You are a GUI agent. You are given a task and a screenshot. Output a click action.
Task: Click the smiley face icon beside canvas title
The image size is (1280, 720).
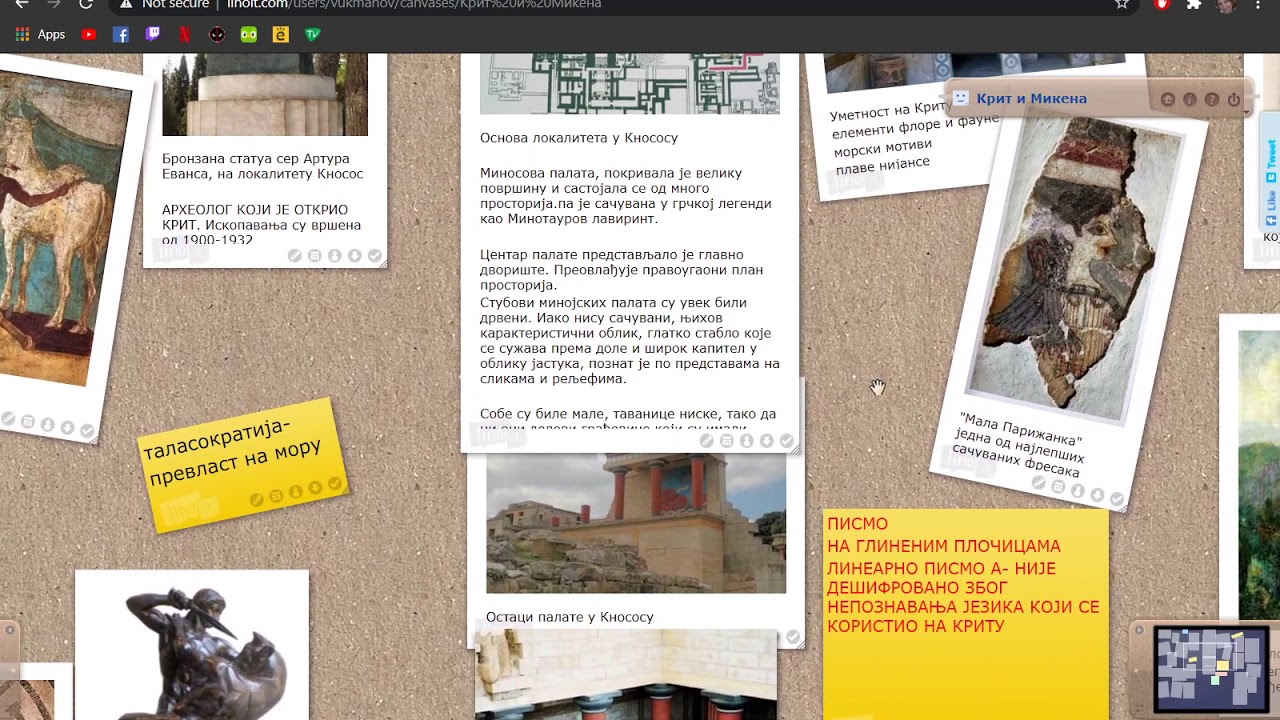coord(961,98)
